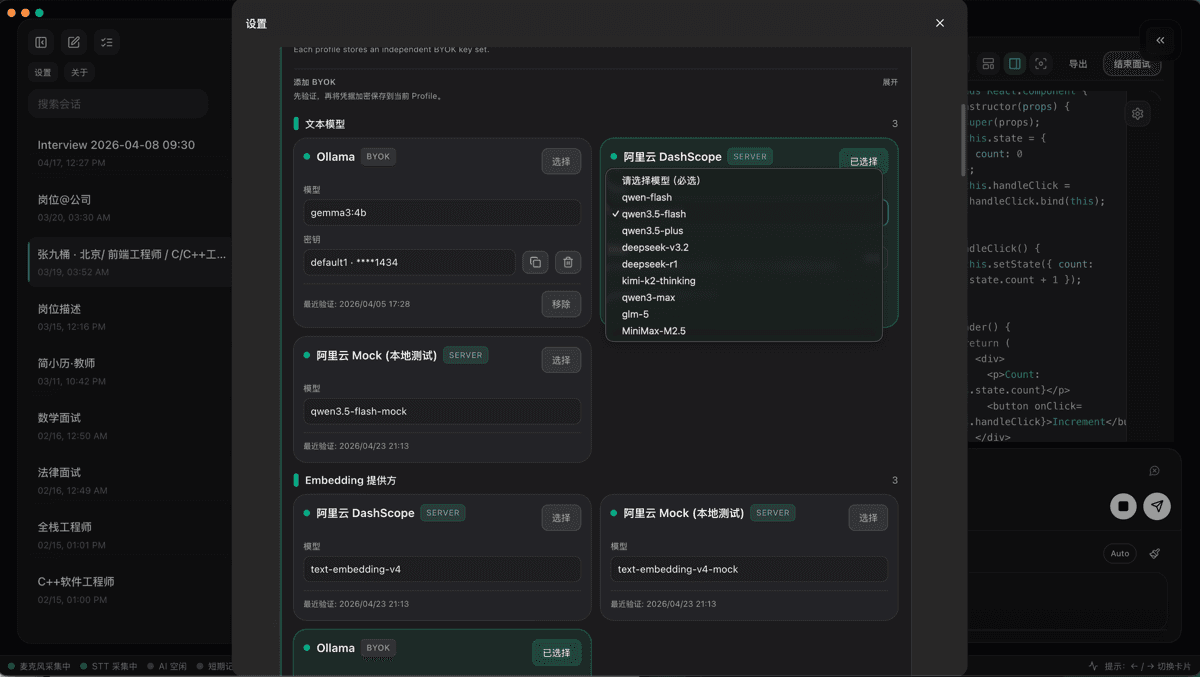Click the double-chevron collapse button
1200x677 pixels.
pyautogui.click(x=1160, y=40)
